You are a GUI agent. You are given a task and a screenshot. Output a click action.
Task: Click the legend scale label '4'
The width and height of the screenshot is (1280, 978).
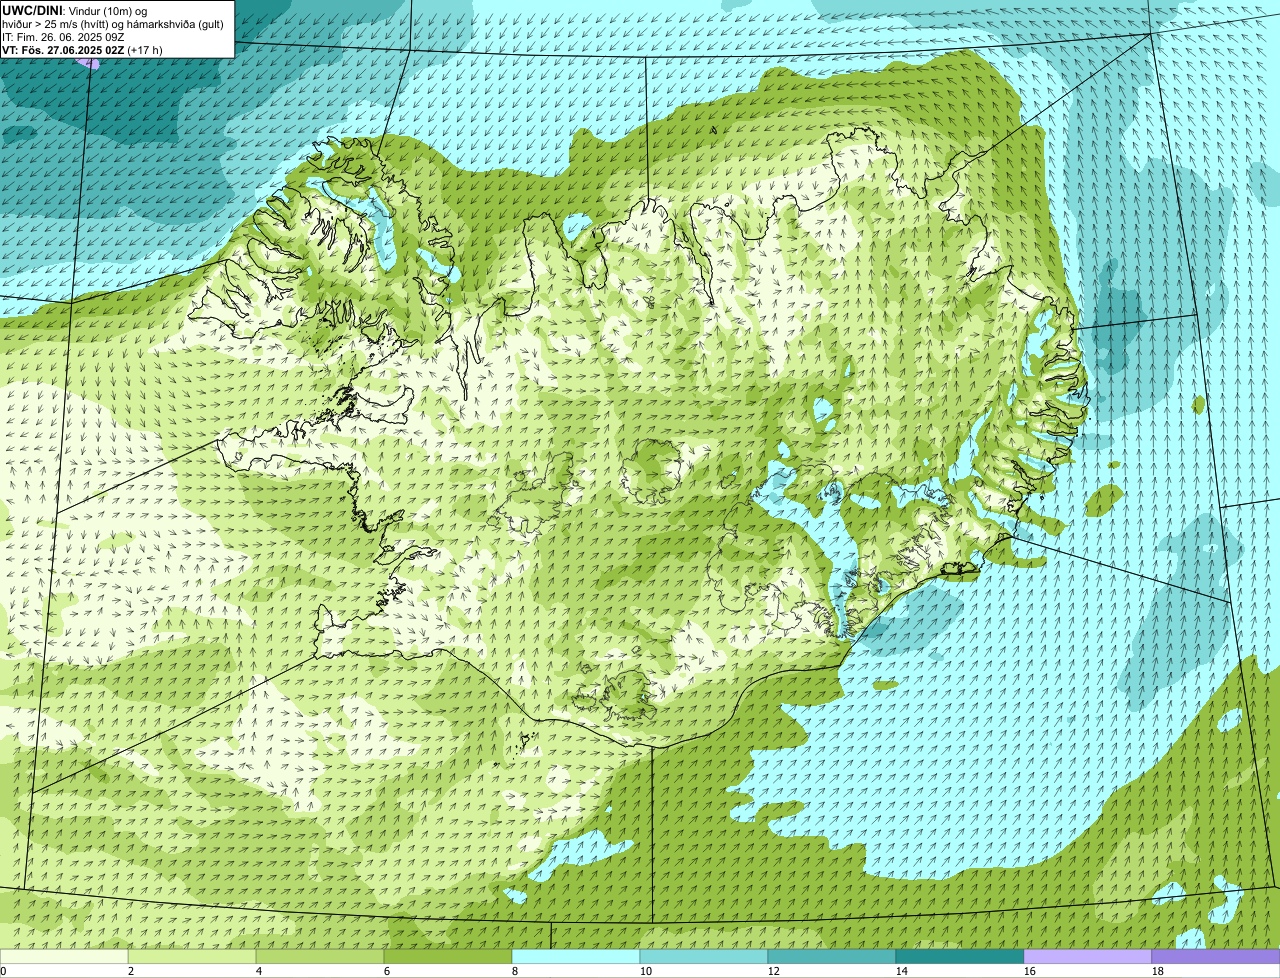click(259, 971)
